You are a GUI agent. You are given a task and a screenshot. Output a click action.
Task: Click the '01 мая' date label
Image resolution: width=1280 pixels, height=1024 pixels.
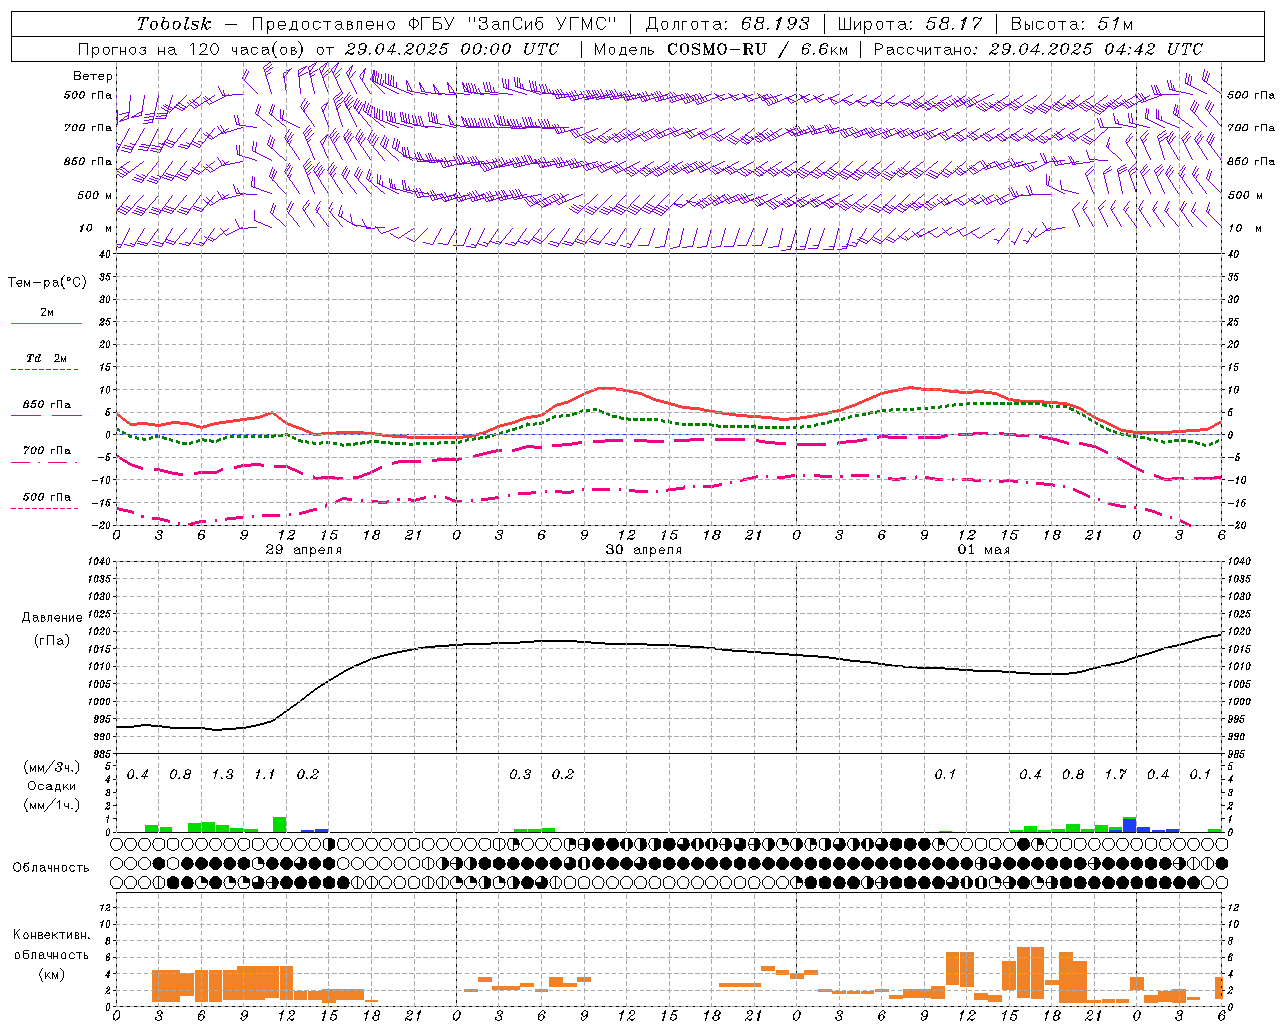[984, 550]
